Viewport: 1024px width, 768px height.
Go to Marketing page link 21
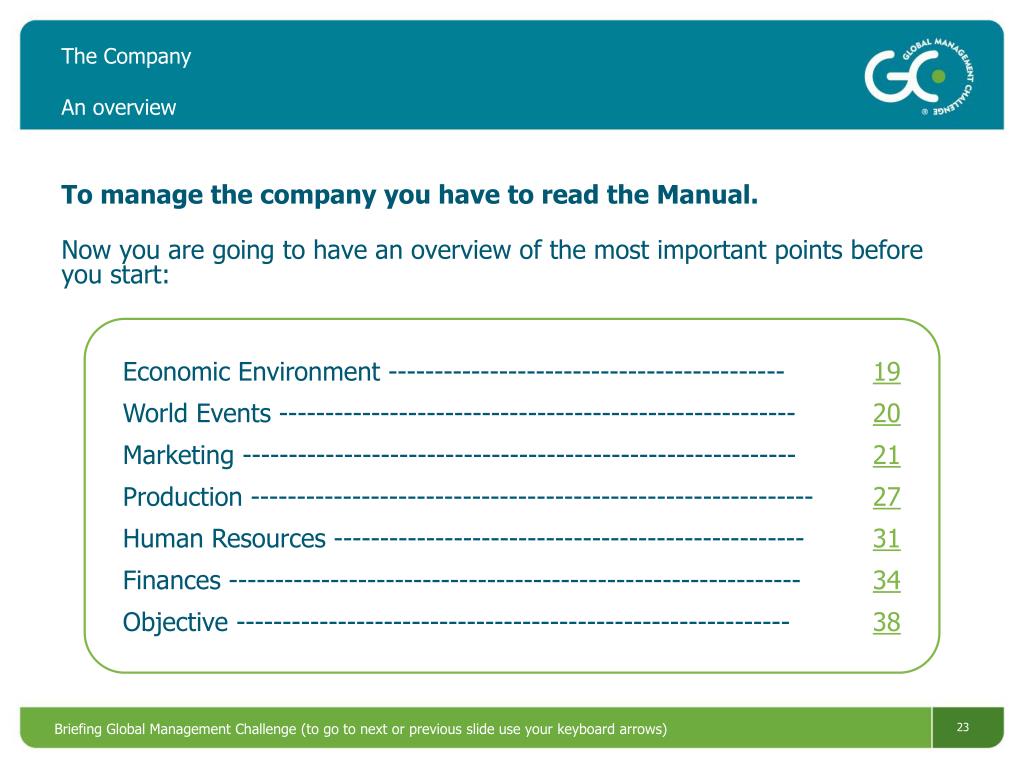(886, 455)
